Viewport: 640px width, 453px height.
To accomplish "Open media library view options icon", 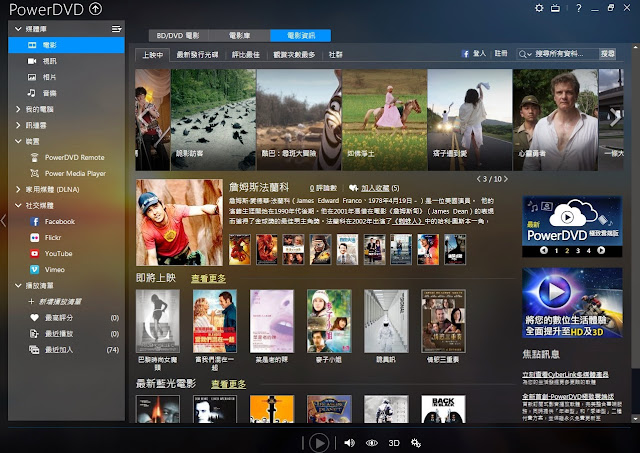I will (x=116, y=29).
